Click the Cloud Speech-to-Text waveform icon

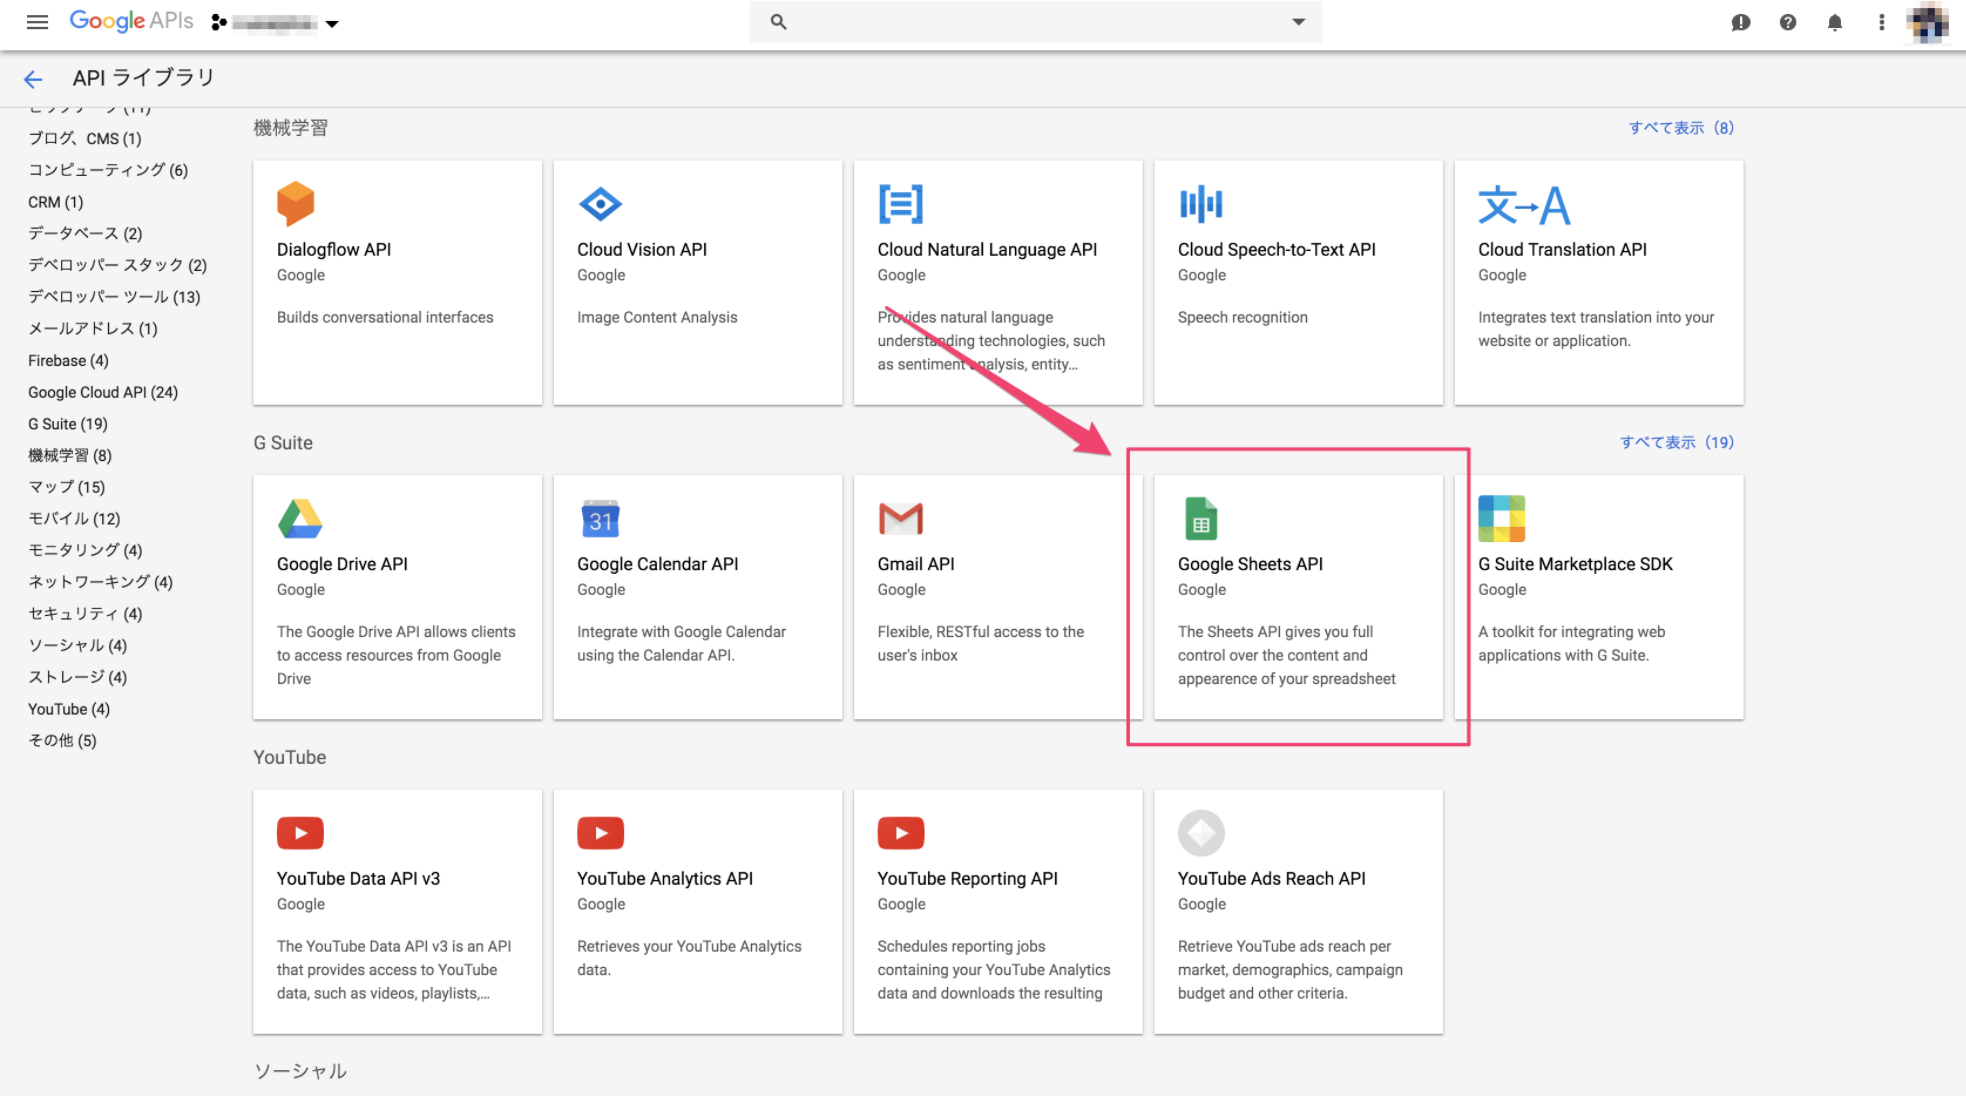click(x=1201, y=204)
